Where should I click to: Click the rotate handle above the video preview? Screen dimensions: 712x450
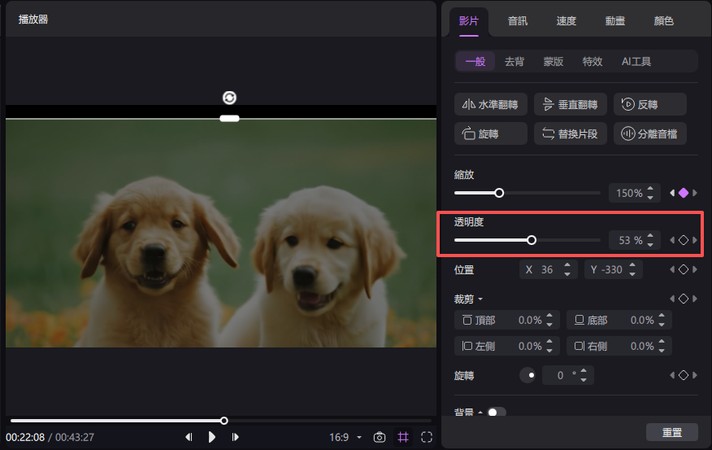click(229, 98)
